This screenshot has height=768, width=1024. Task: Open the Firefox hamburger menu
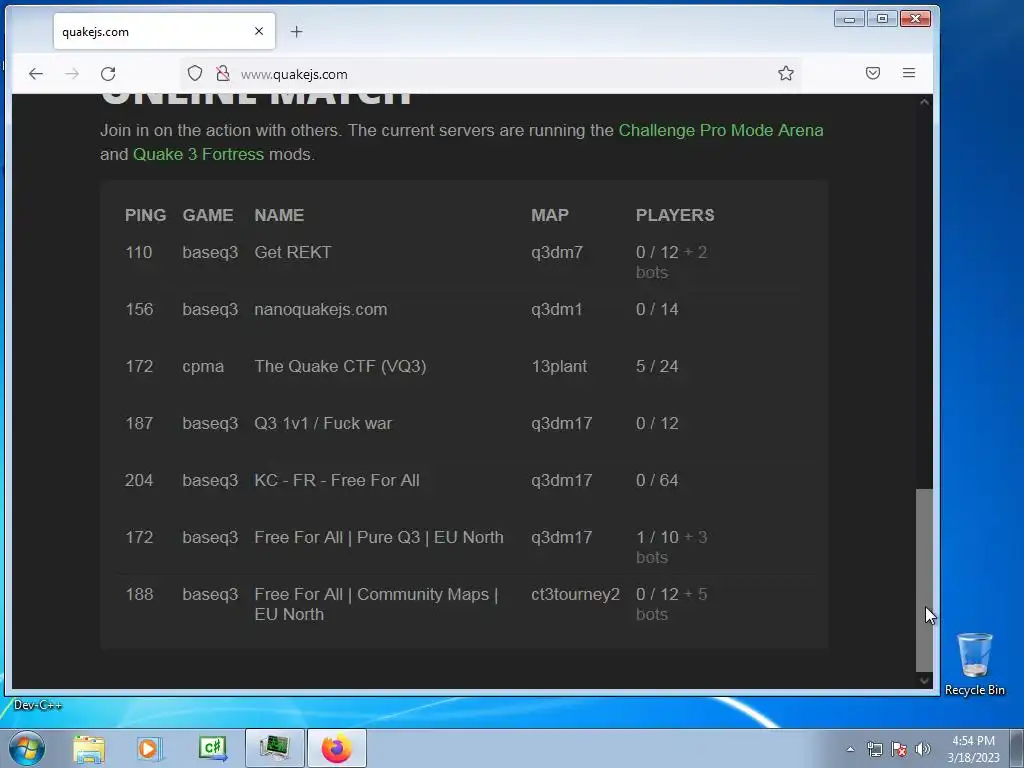point(908,73)
